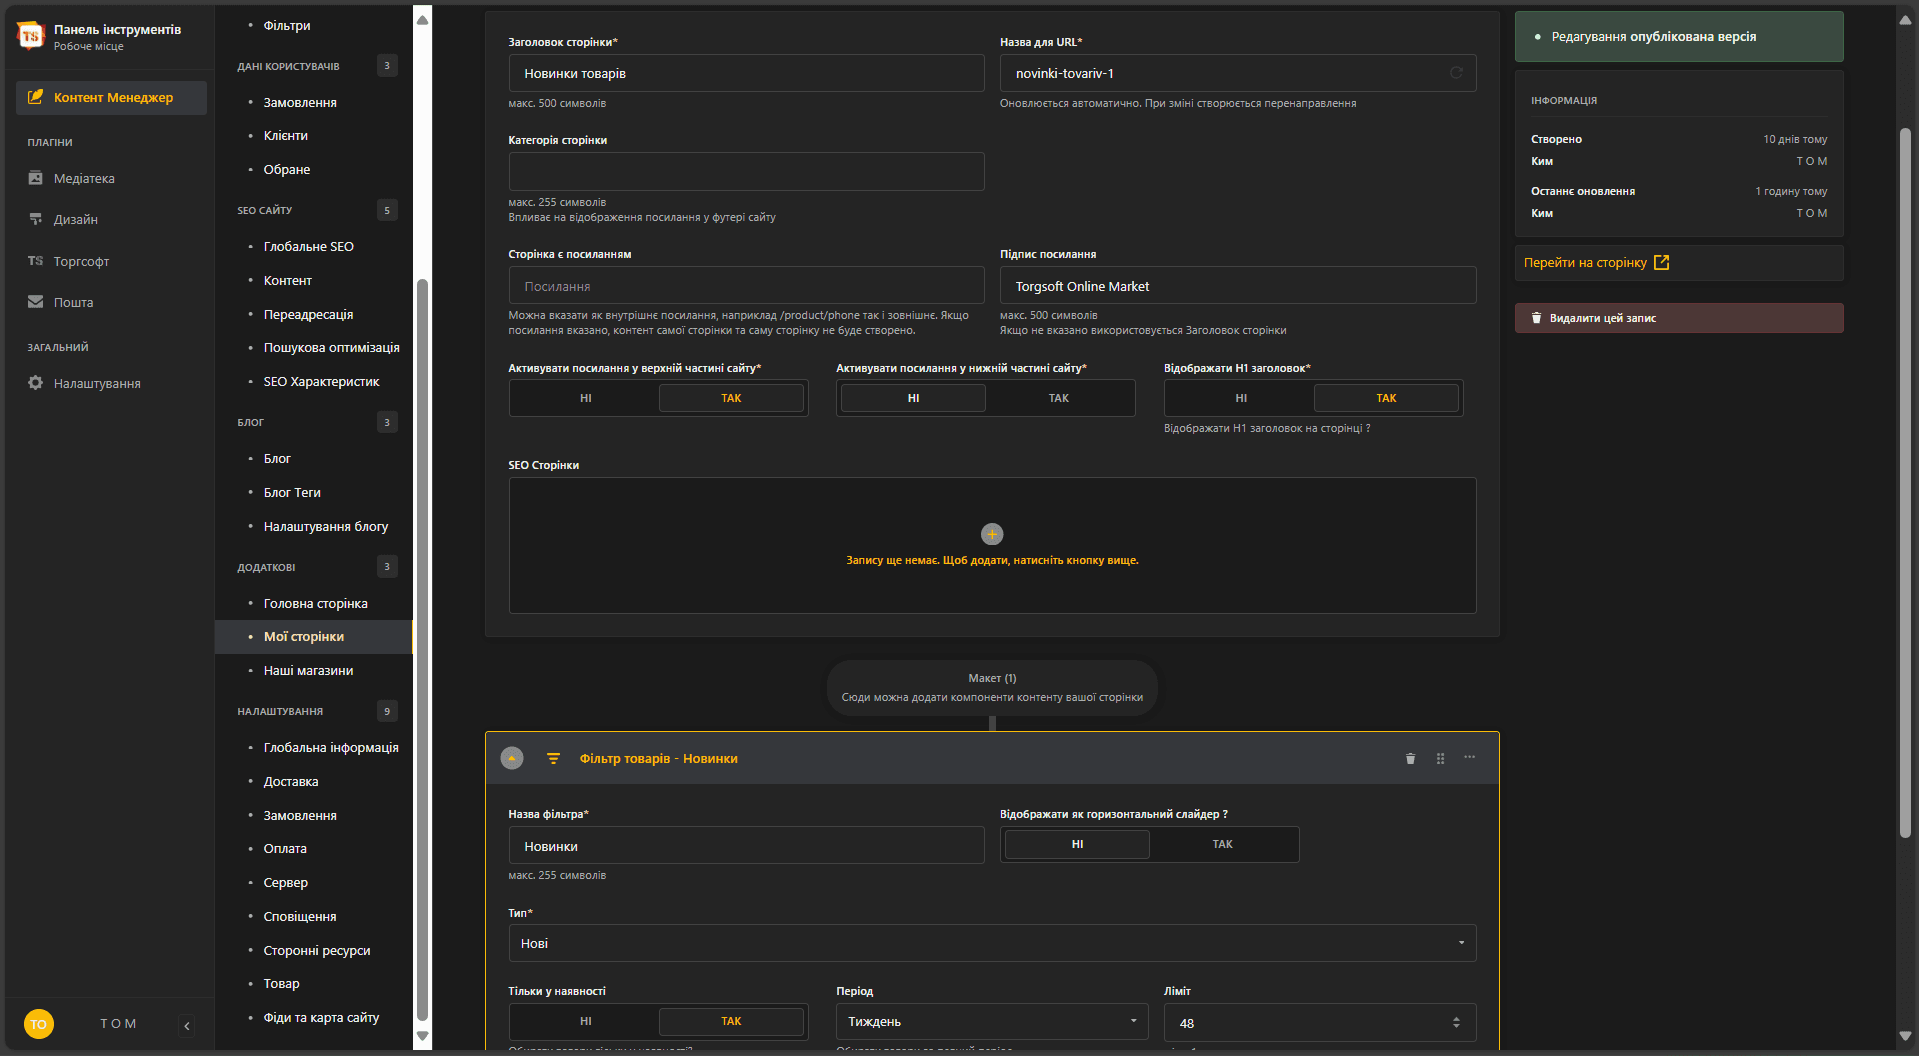
Task: Open more options for filter component
Action: [x=1469, y=757]
